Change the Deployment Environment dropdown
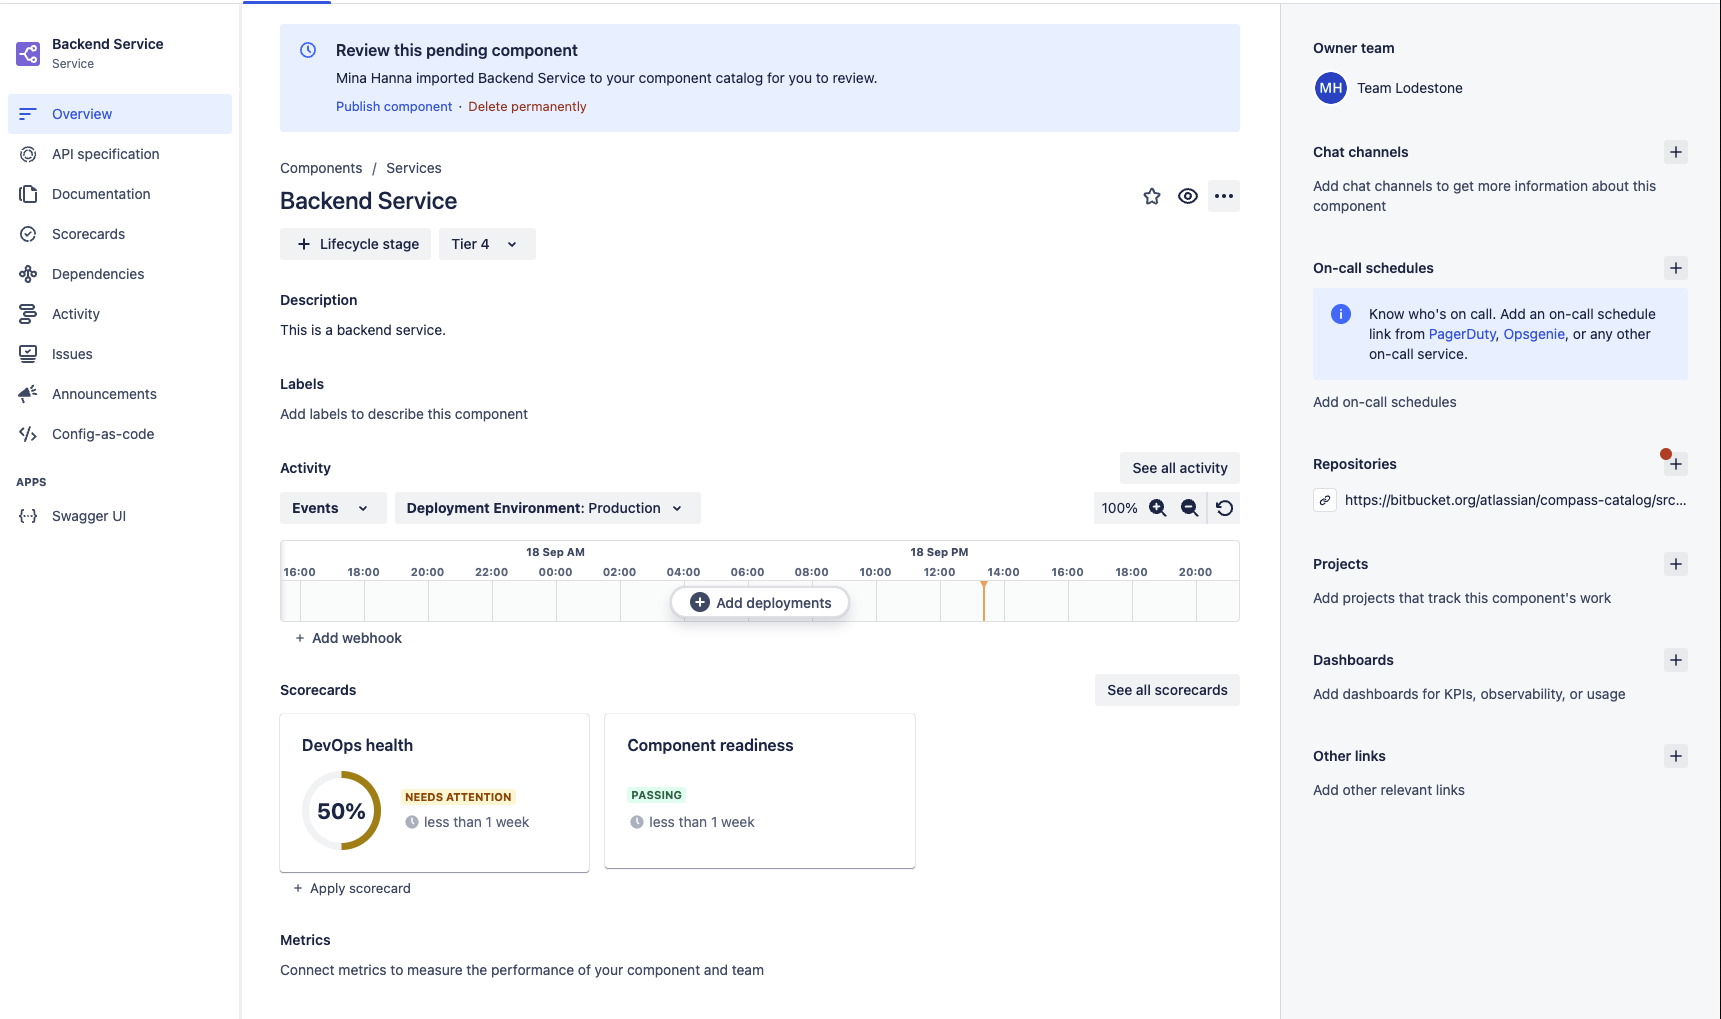1721x1019 pixels. (x=546, y=507)
